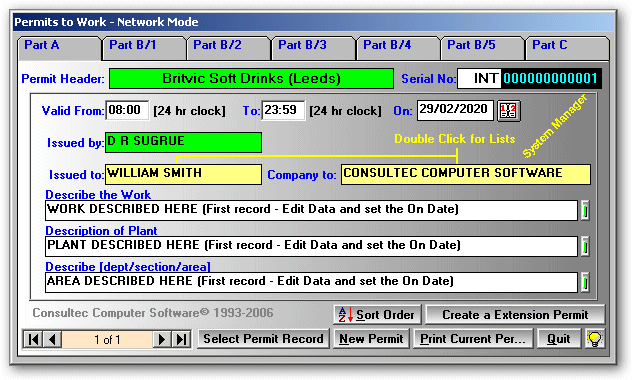This screenshot has width=632, height=380.
Task: Click the Consultec Computer Software copyright text
Action: (x=153, y=313)
